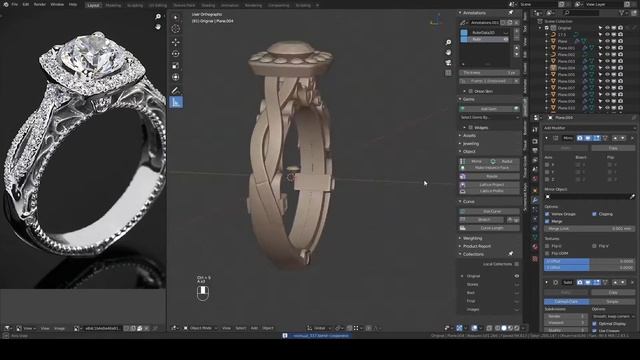Toggle the Optimal Display checkbox
This screenshot has width=640, height=360.
594,324
